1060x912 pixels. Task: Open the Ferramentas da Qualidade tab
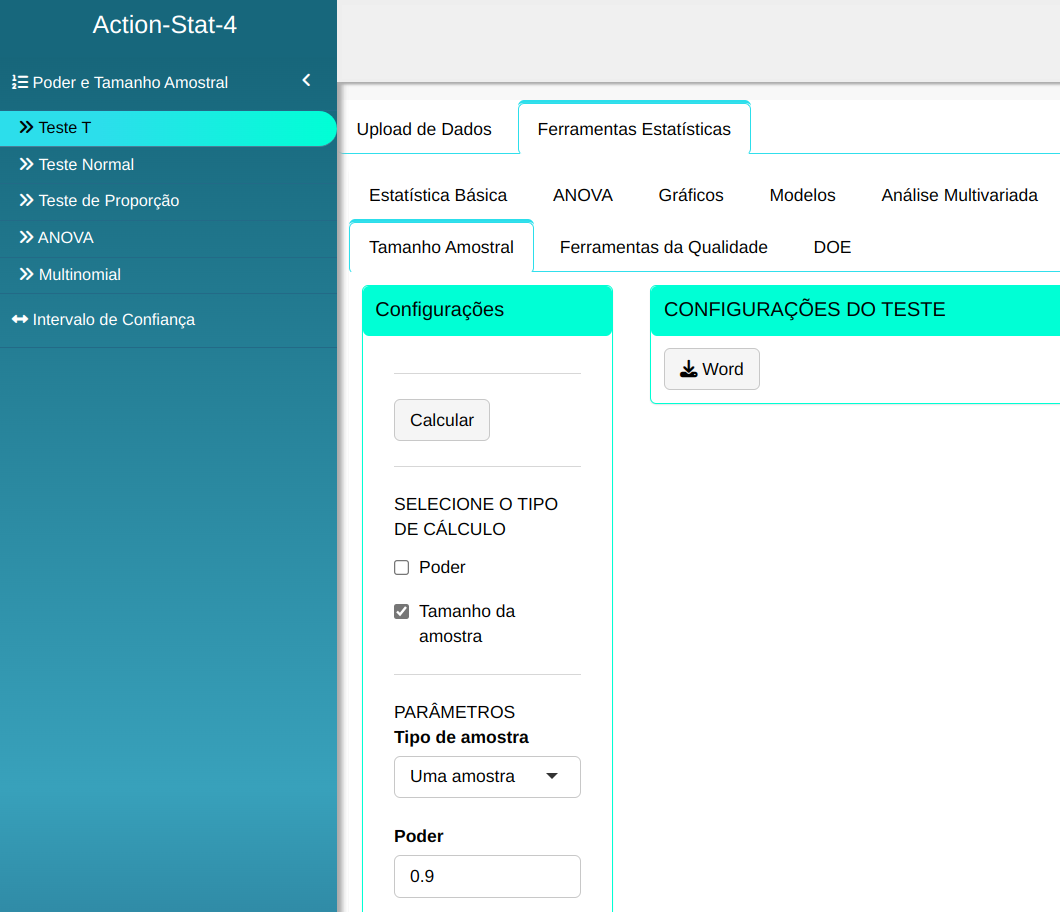(663, 247)
